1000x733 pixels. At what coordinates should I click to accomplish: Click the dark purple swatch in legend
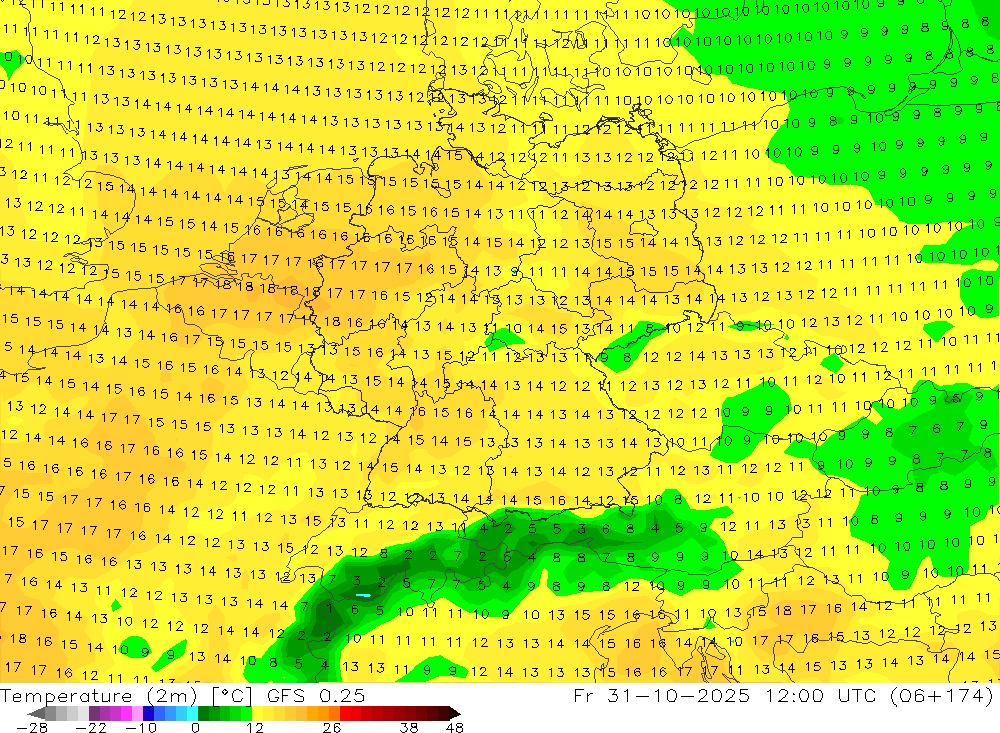pyautogui.click(x=94, y=714)
